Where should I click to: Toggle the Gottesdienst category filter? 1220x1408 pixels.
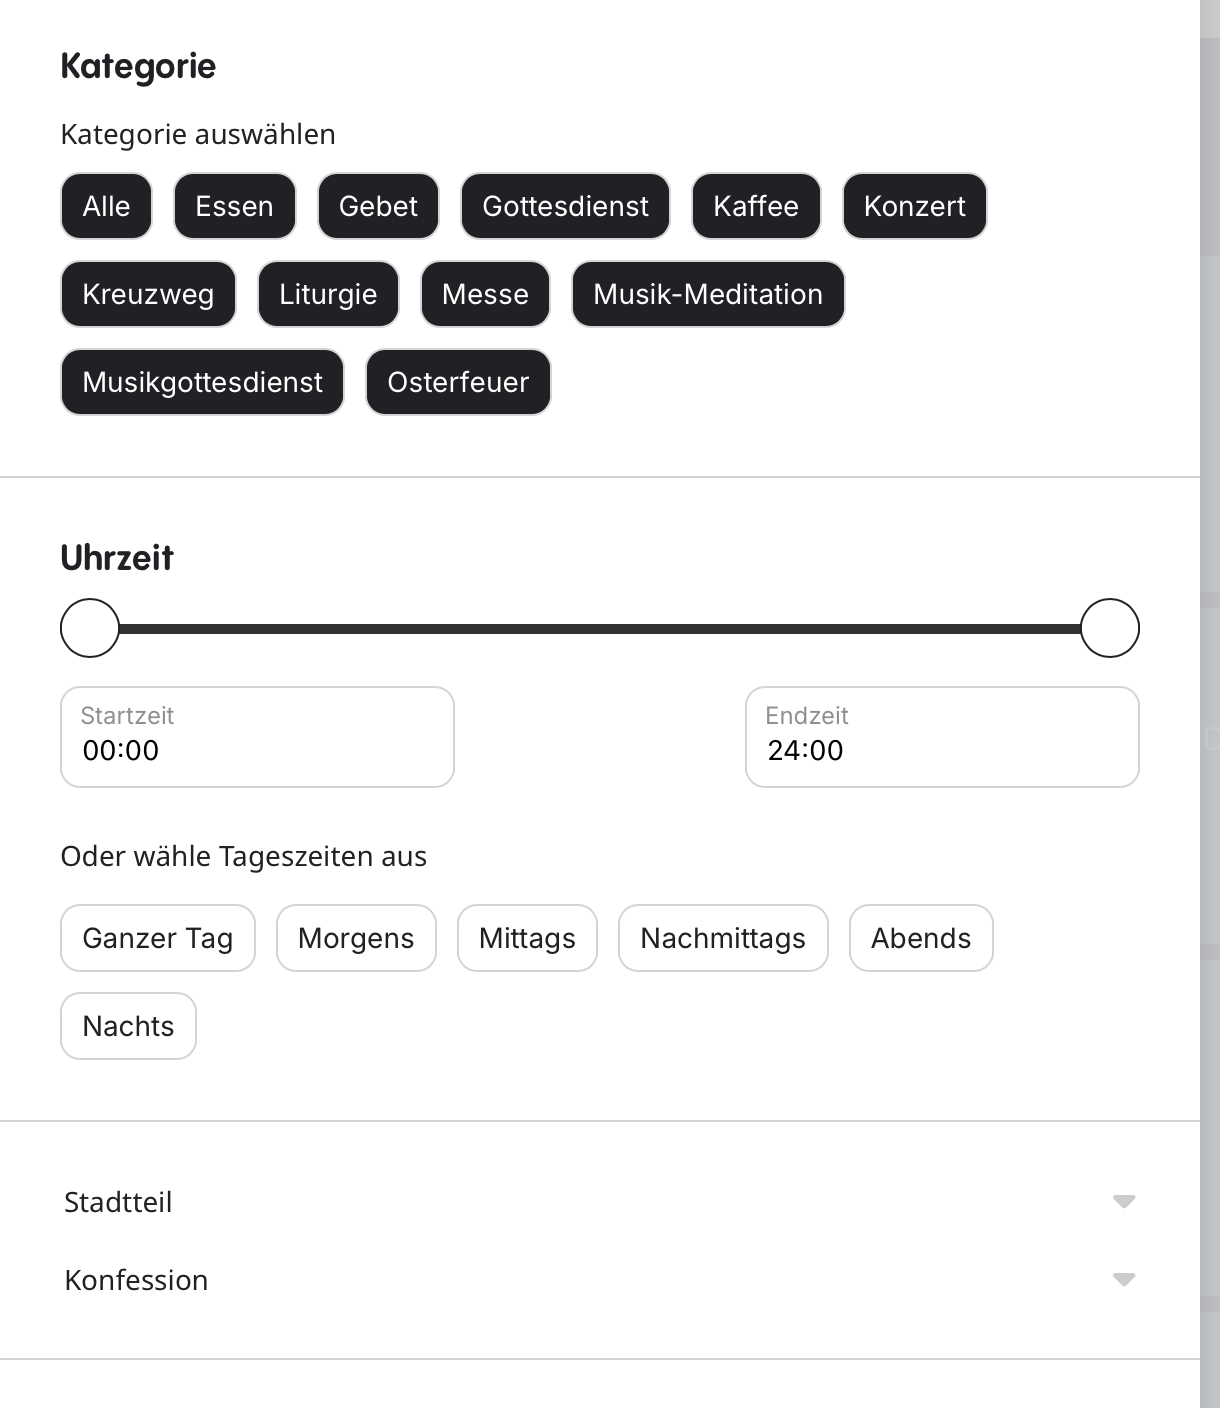click(x=565, y=206)
